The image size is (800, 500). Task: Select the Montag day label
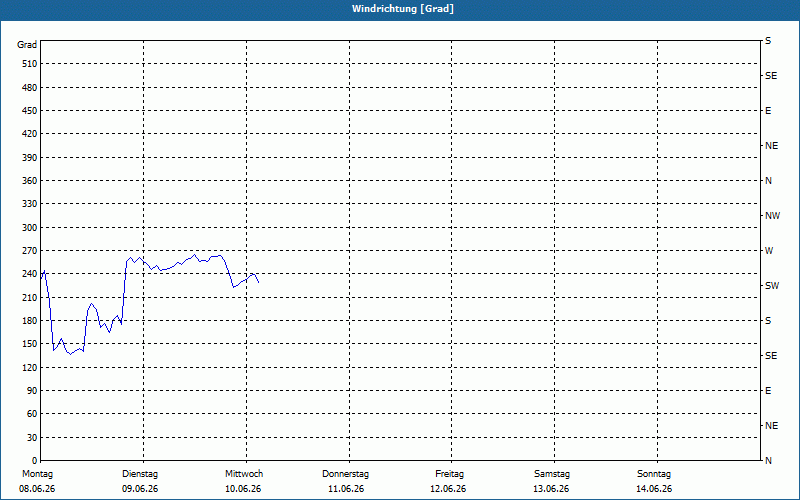[37, 474]
